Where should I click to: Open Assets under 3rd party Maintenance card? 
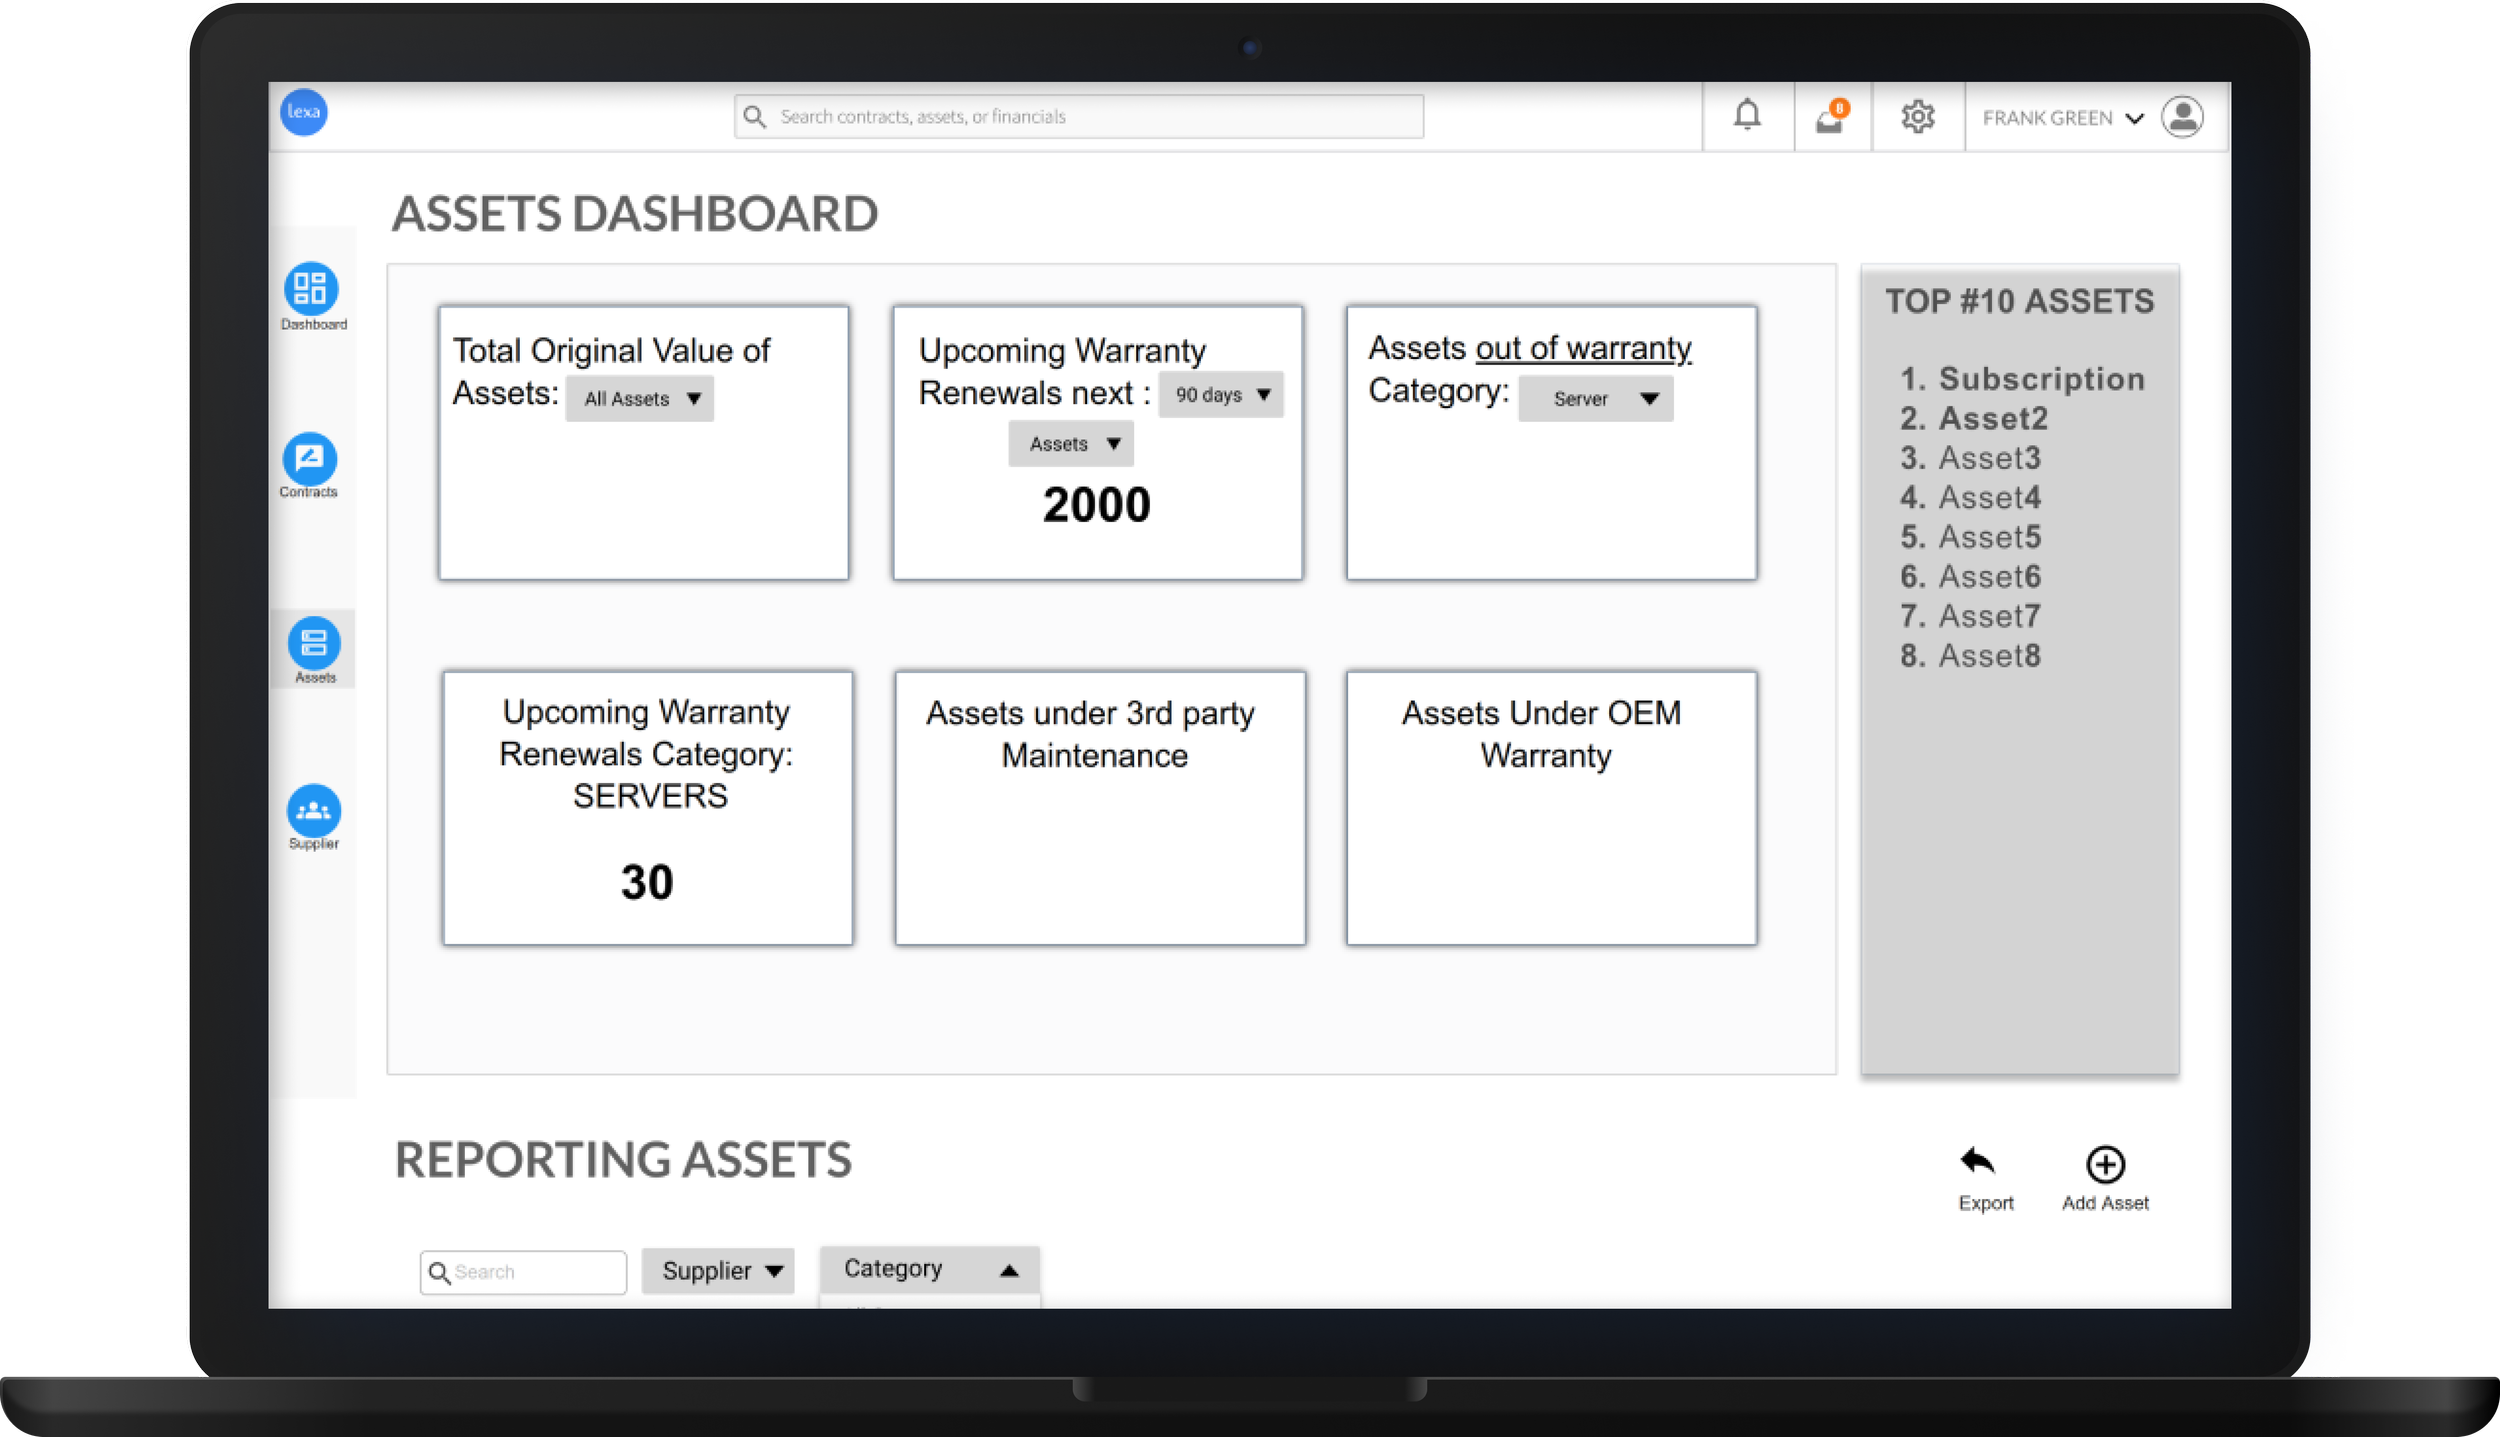pyautogui.click(x=1100, y=808)
